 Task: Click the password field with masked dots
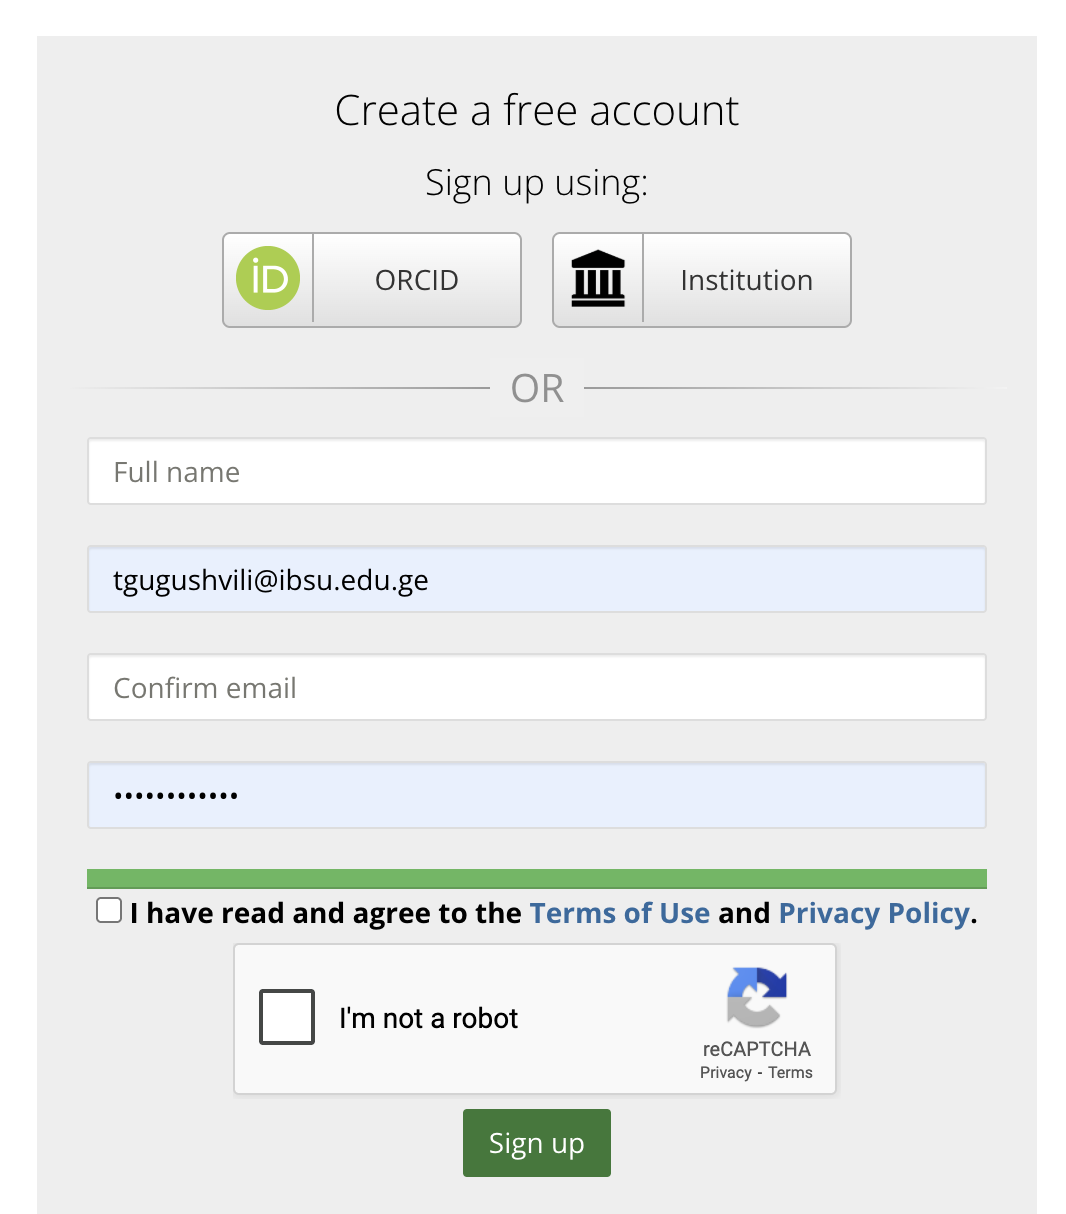537,795
